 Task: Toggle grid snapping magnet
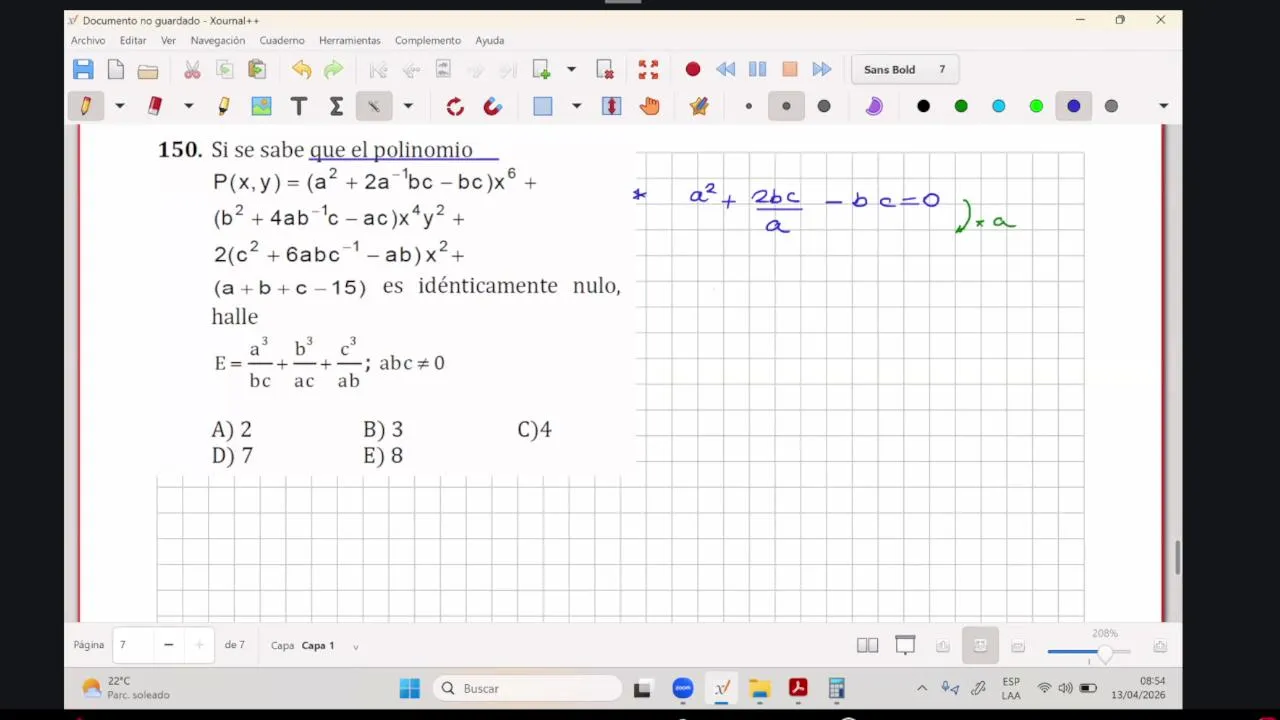coord(492,106)
